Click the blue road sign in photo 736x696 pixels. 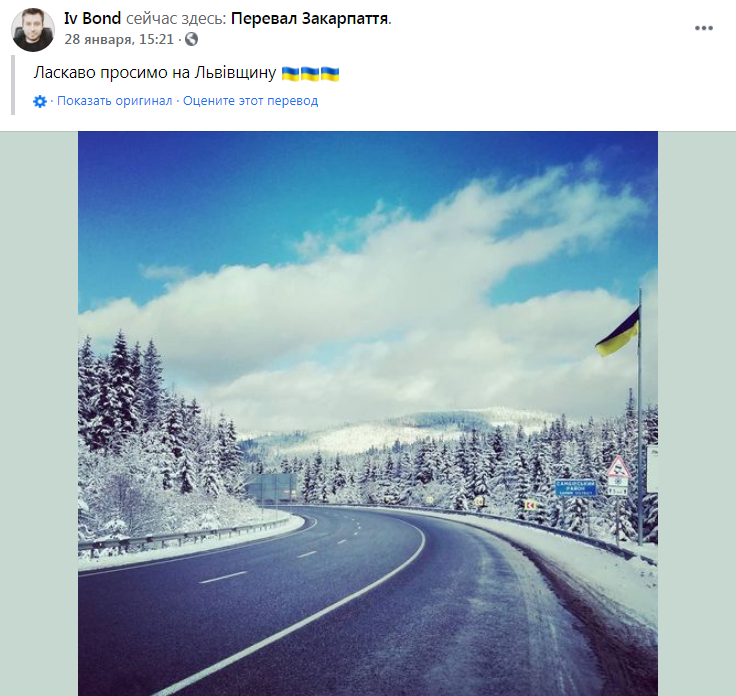point(575,487)
